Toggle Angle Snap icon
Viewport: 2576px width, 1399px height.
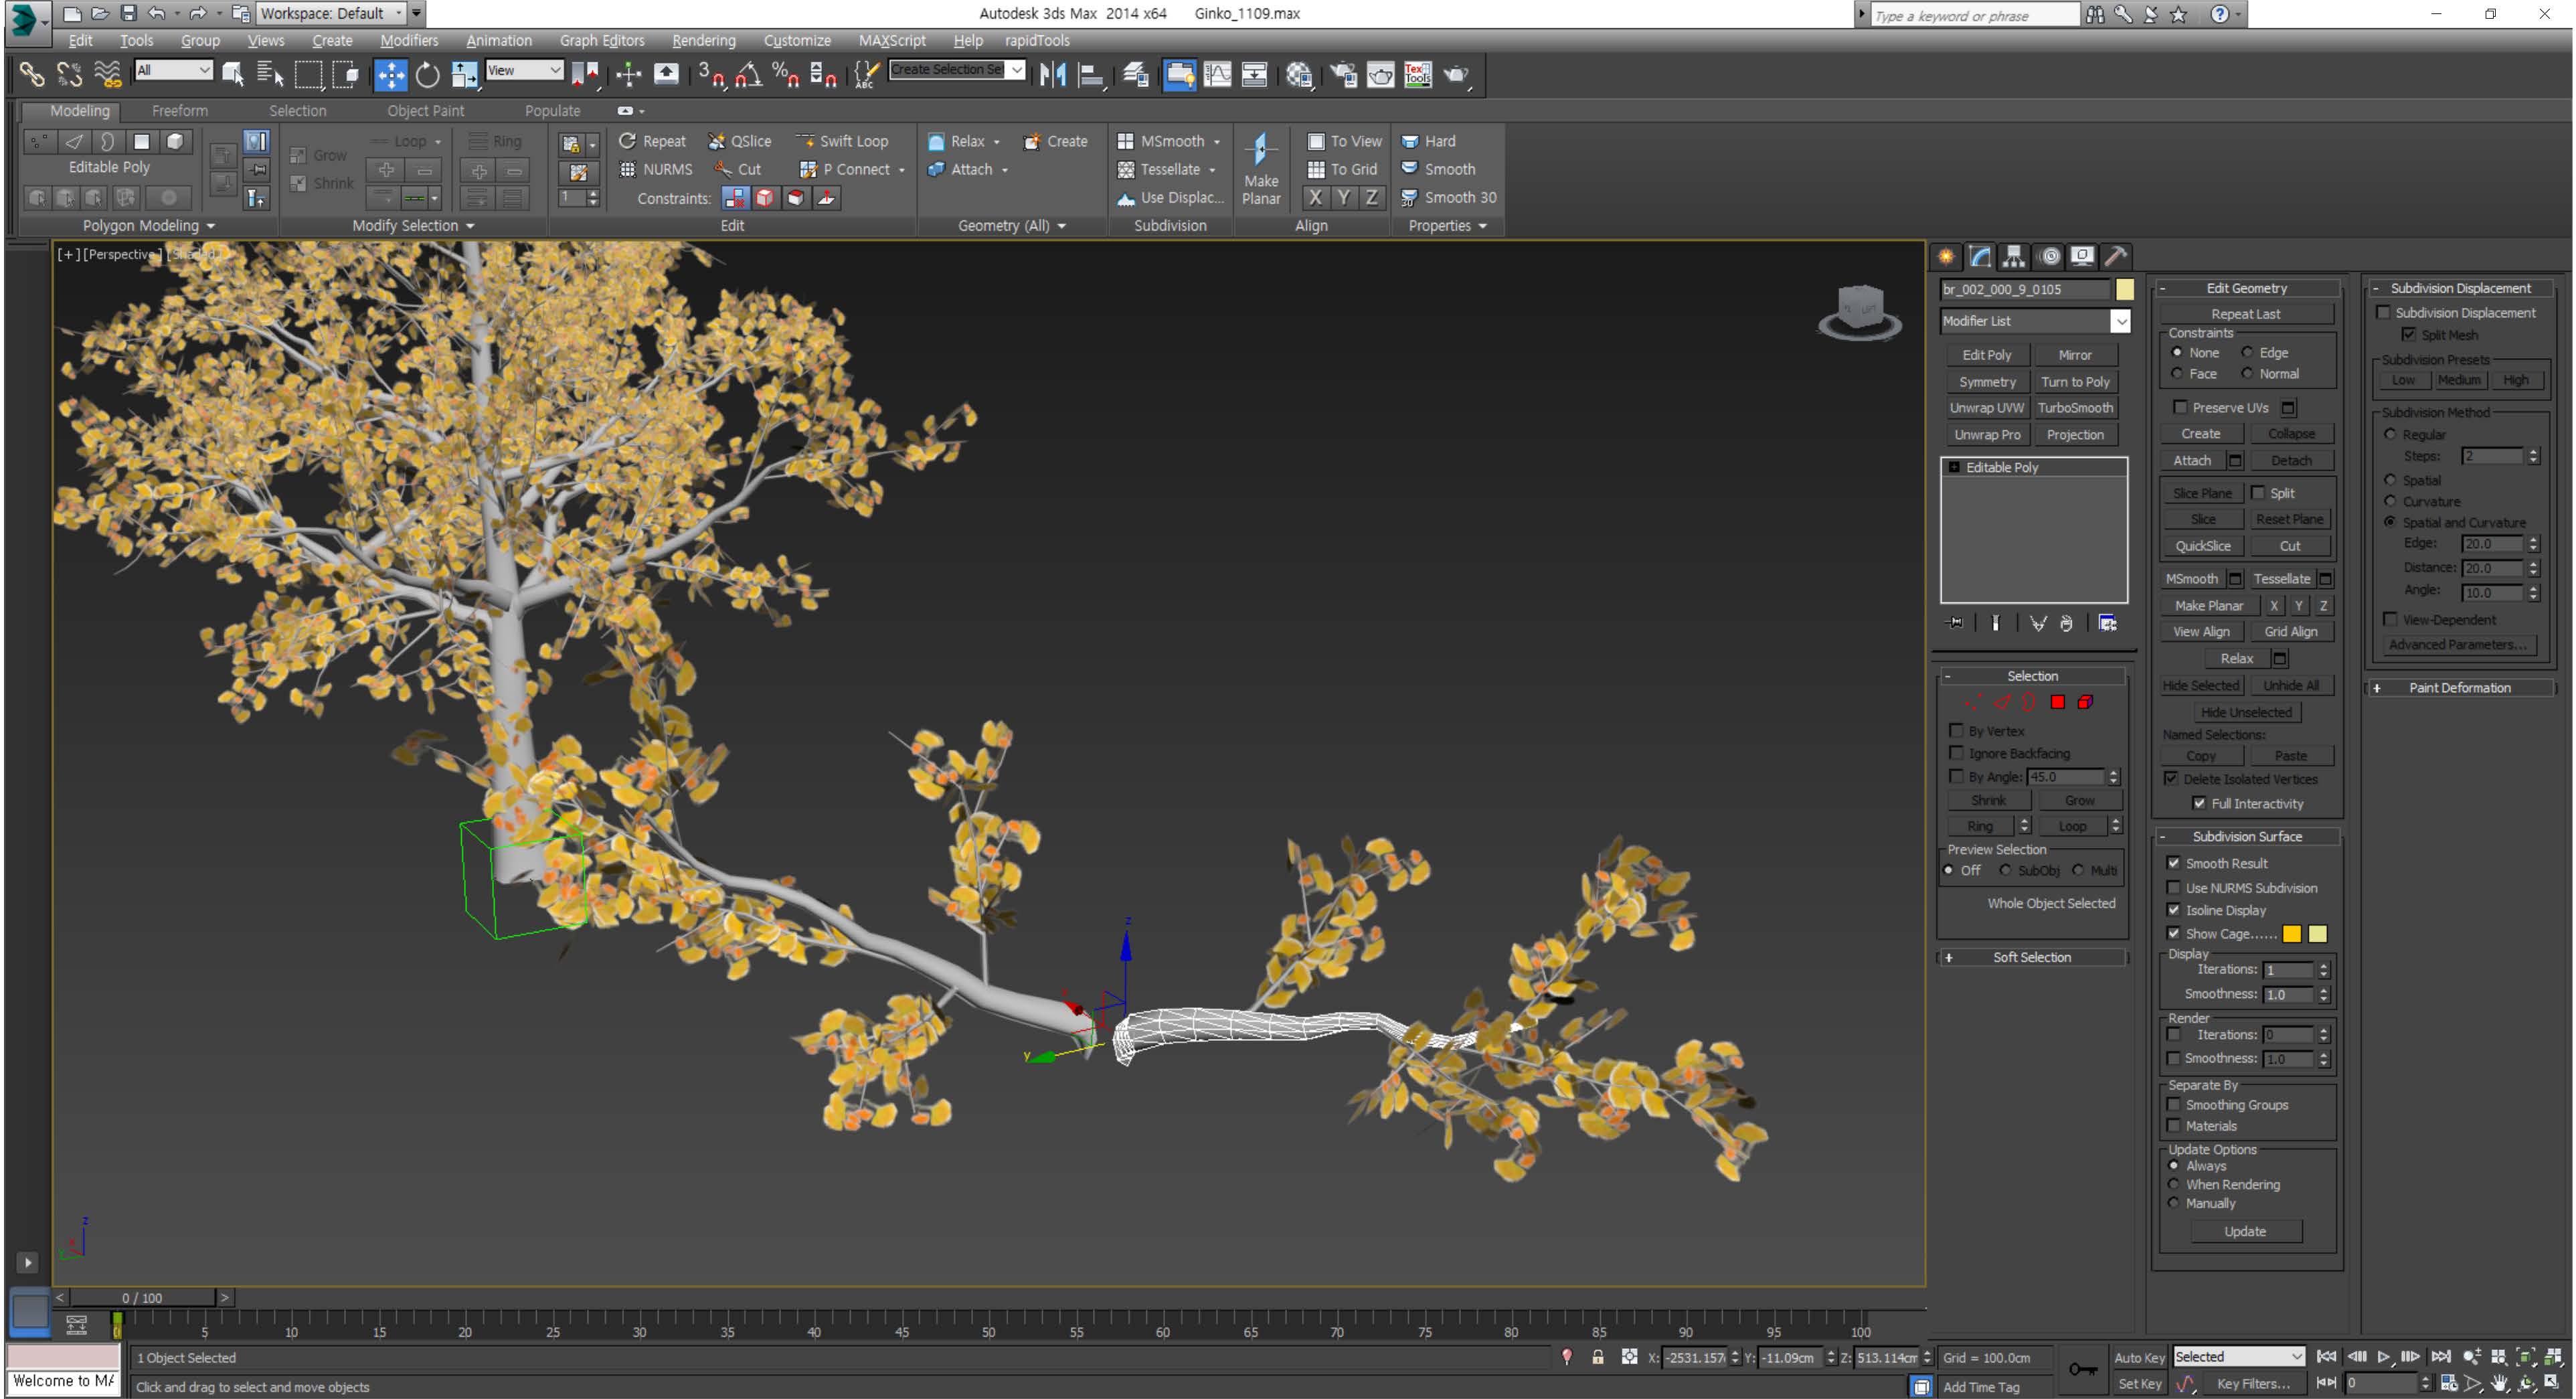coord(748,74)
